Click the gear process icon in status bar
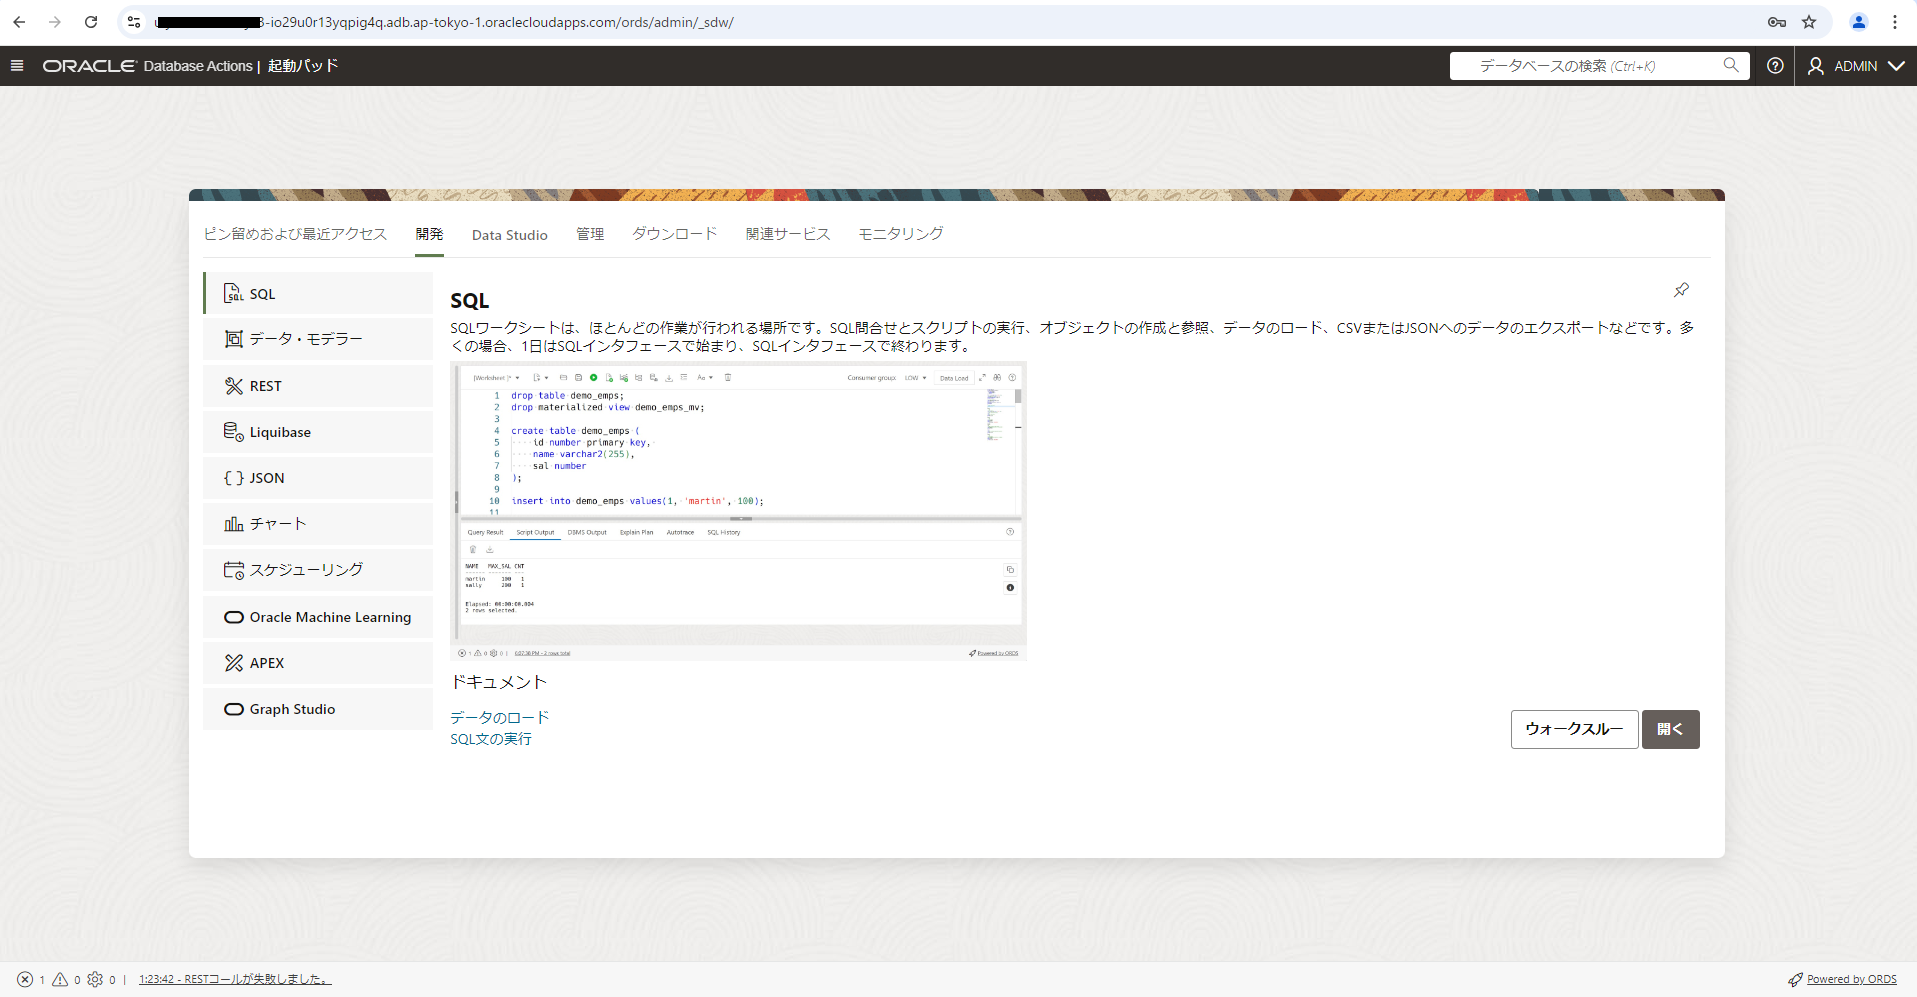This screenshot has height=997, width=1917. [95, 979]
